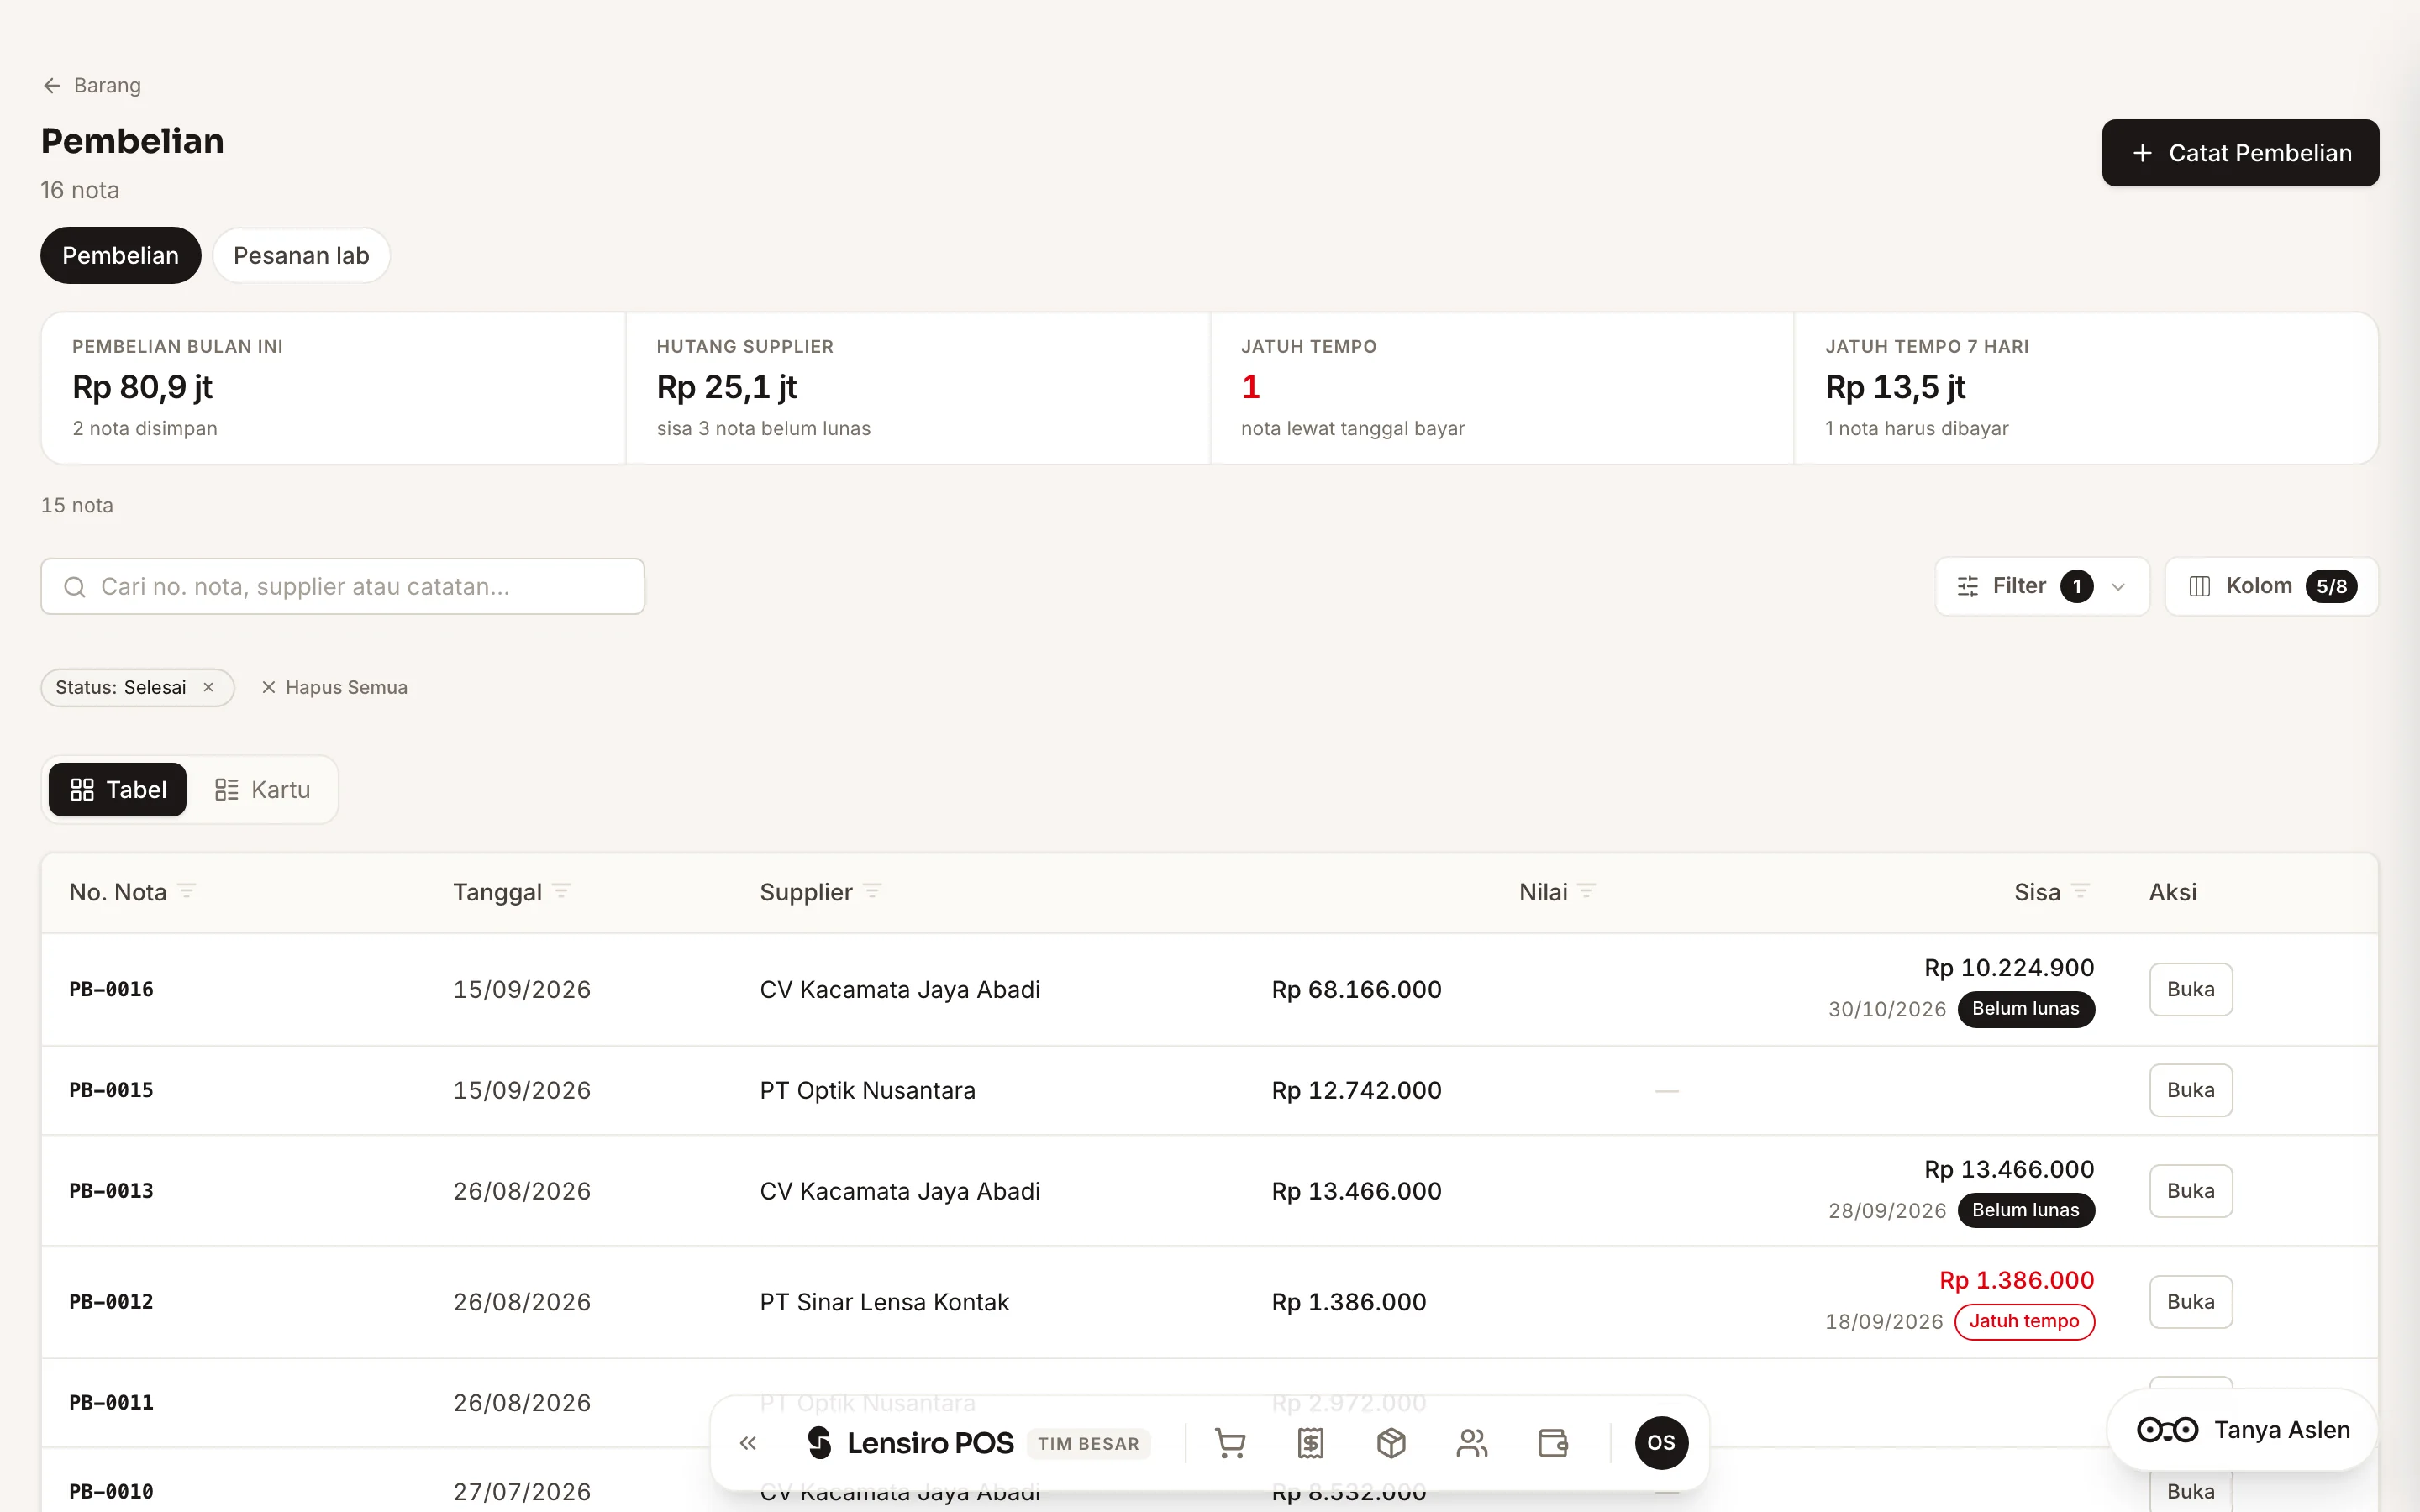
Task: Open nota PB-0013 with Buka
Action: (2190, 1191)
